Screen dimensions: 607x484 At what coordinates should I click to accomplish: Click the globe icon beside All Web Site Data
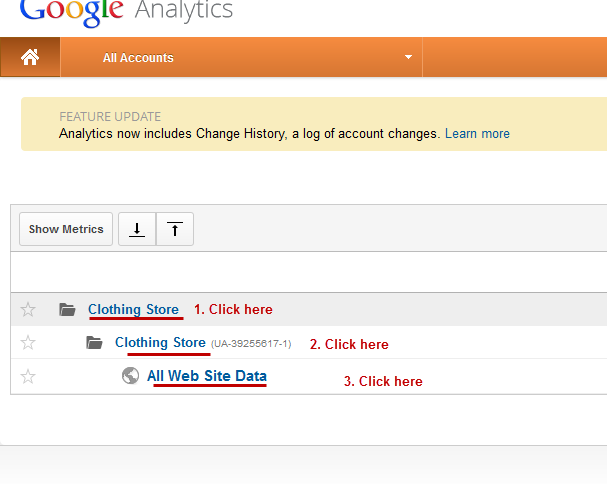130,376
